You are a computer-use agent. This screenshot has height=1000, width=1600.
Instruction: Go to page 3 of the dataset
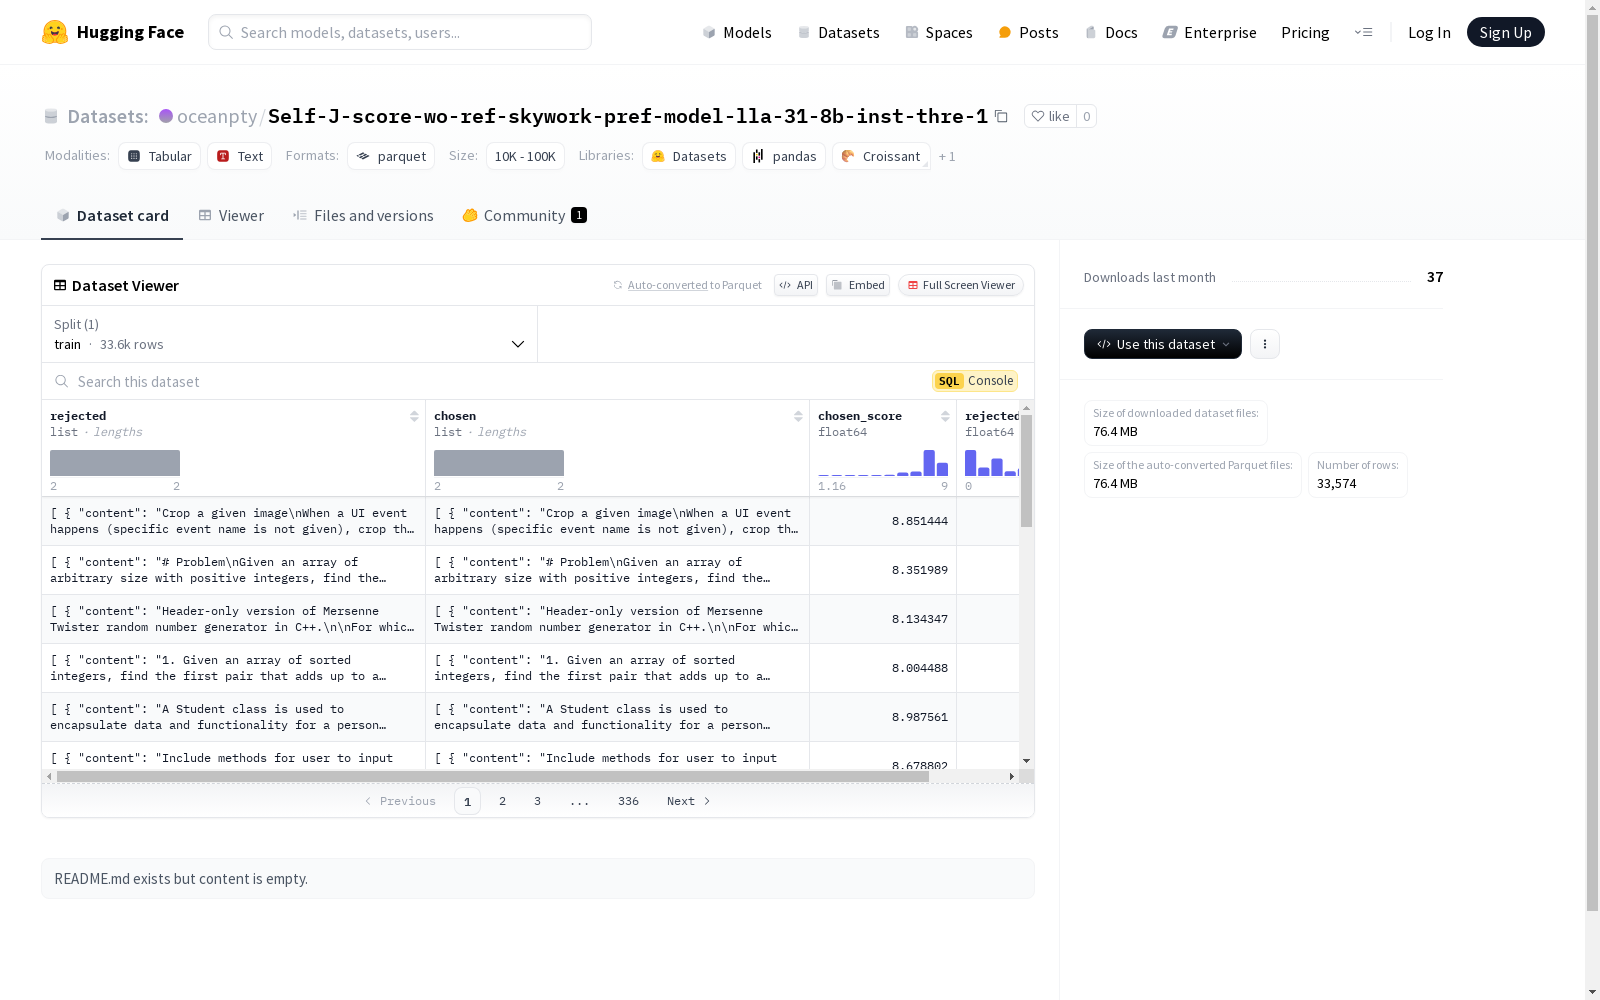[537, 801]
